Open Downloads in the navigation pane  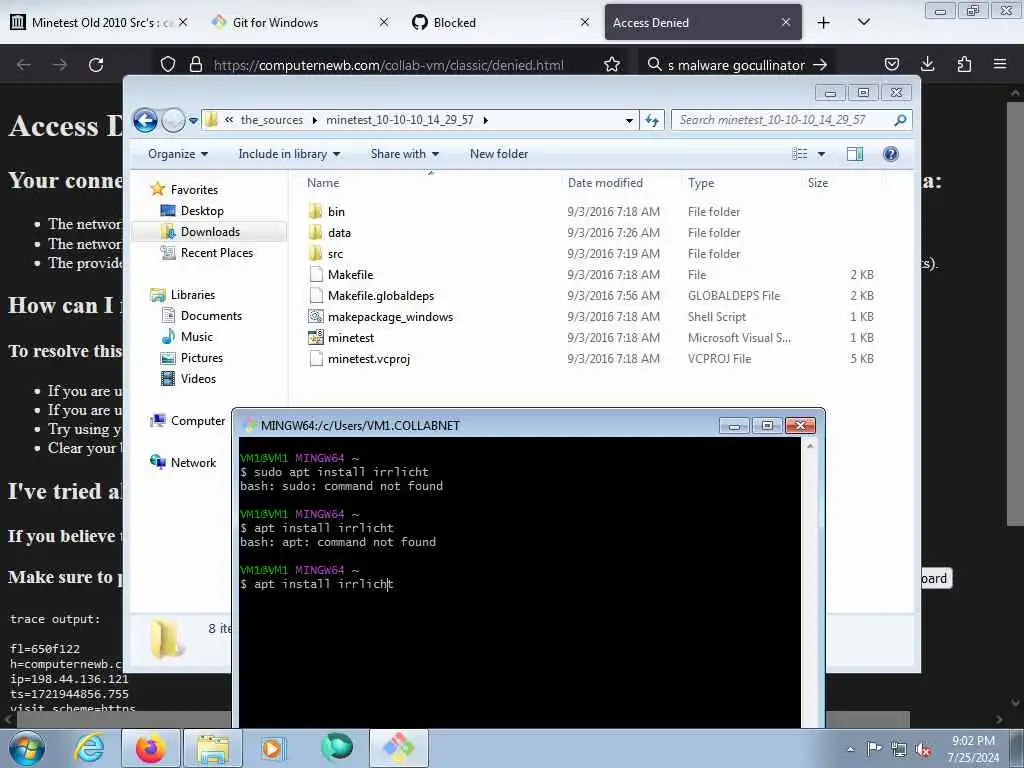tap(210, 231)
